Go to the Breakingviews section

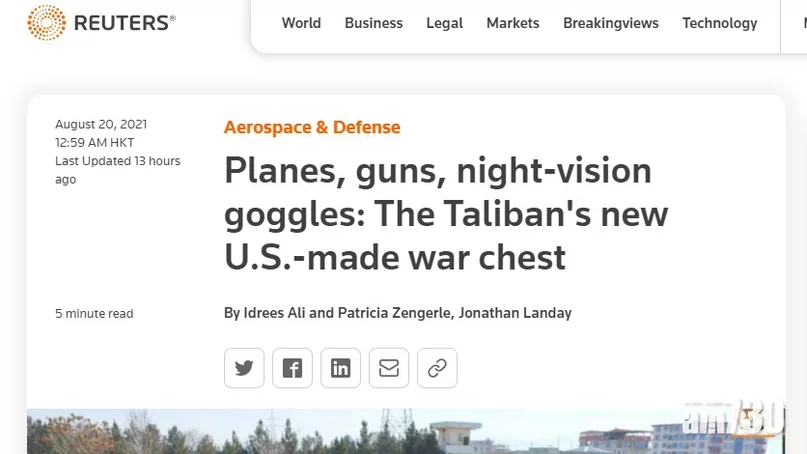(x=611, y=23)
